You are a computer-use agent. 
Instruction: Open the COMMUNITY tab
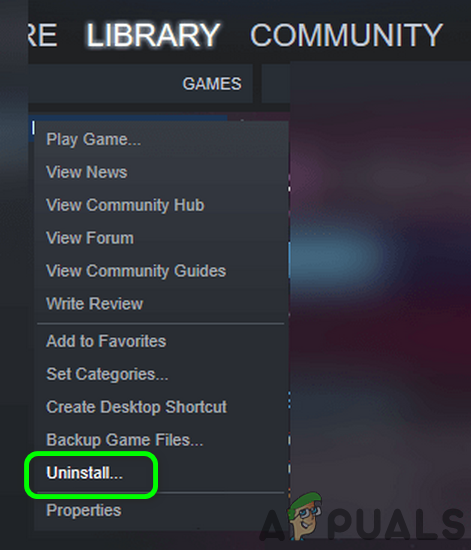pyautogui.click(x=346, y=35)
